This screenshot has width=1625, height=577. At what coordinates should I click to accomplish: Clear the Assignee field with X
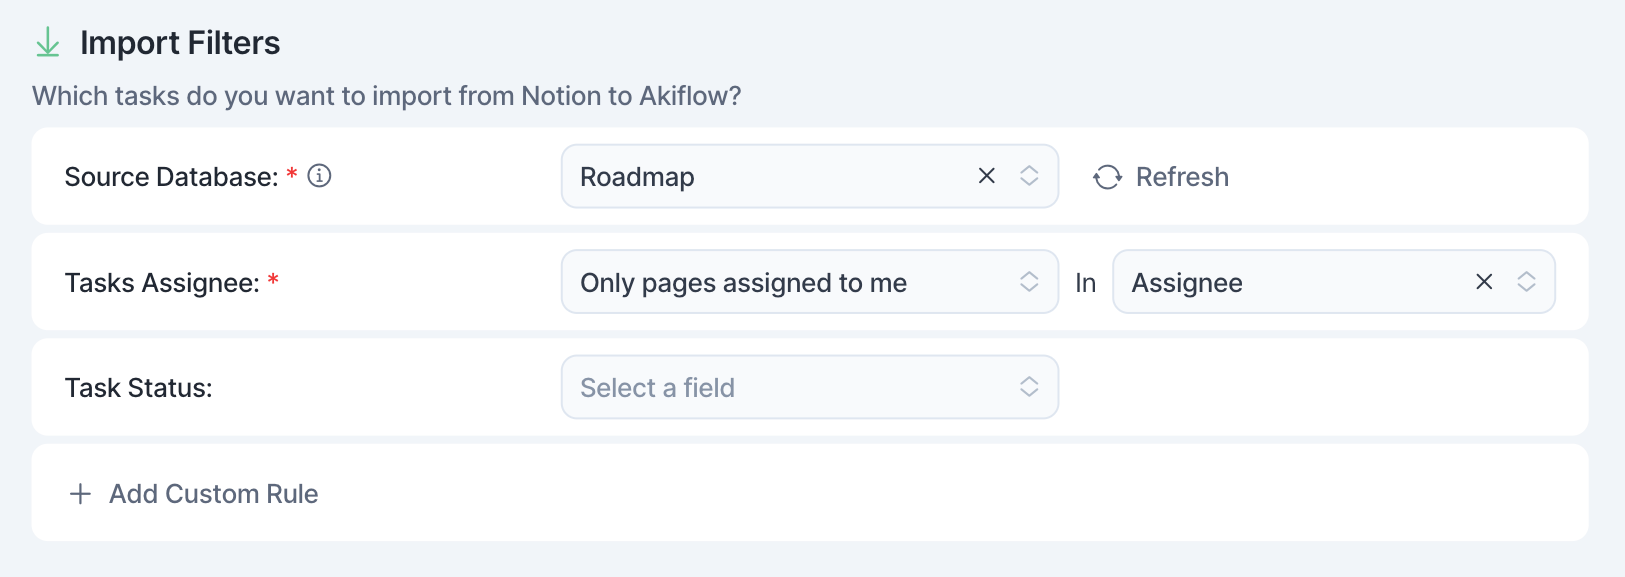[1484, 282]
